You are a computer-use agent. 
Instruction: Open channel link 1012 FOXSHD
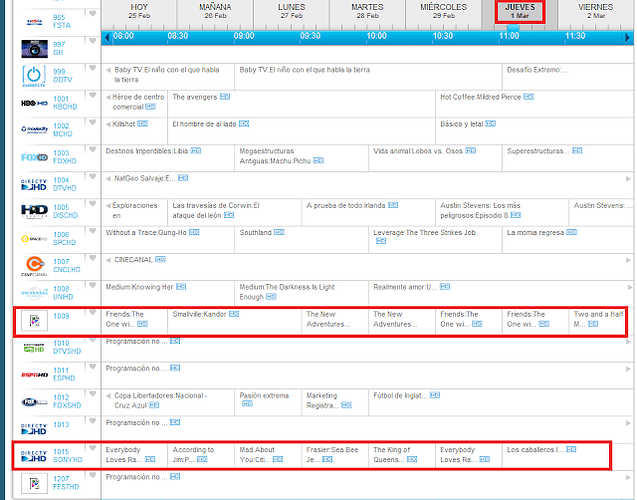pyautogui.click(x=67, y=402)
